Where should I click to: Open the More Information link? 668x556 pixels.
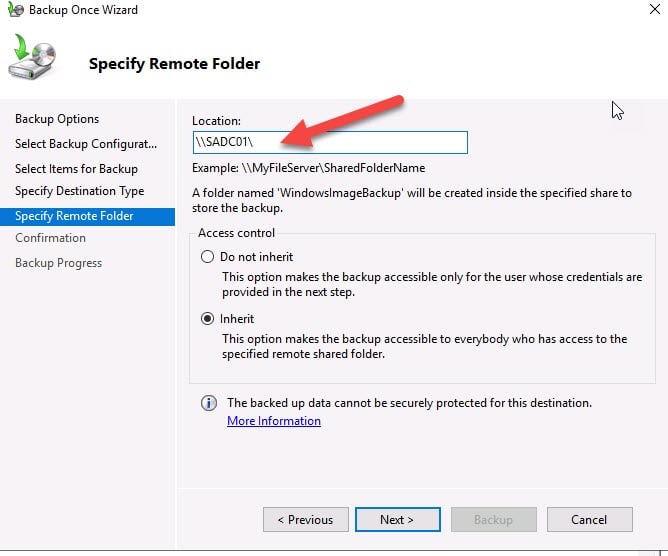(x=274, y=421)
